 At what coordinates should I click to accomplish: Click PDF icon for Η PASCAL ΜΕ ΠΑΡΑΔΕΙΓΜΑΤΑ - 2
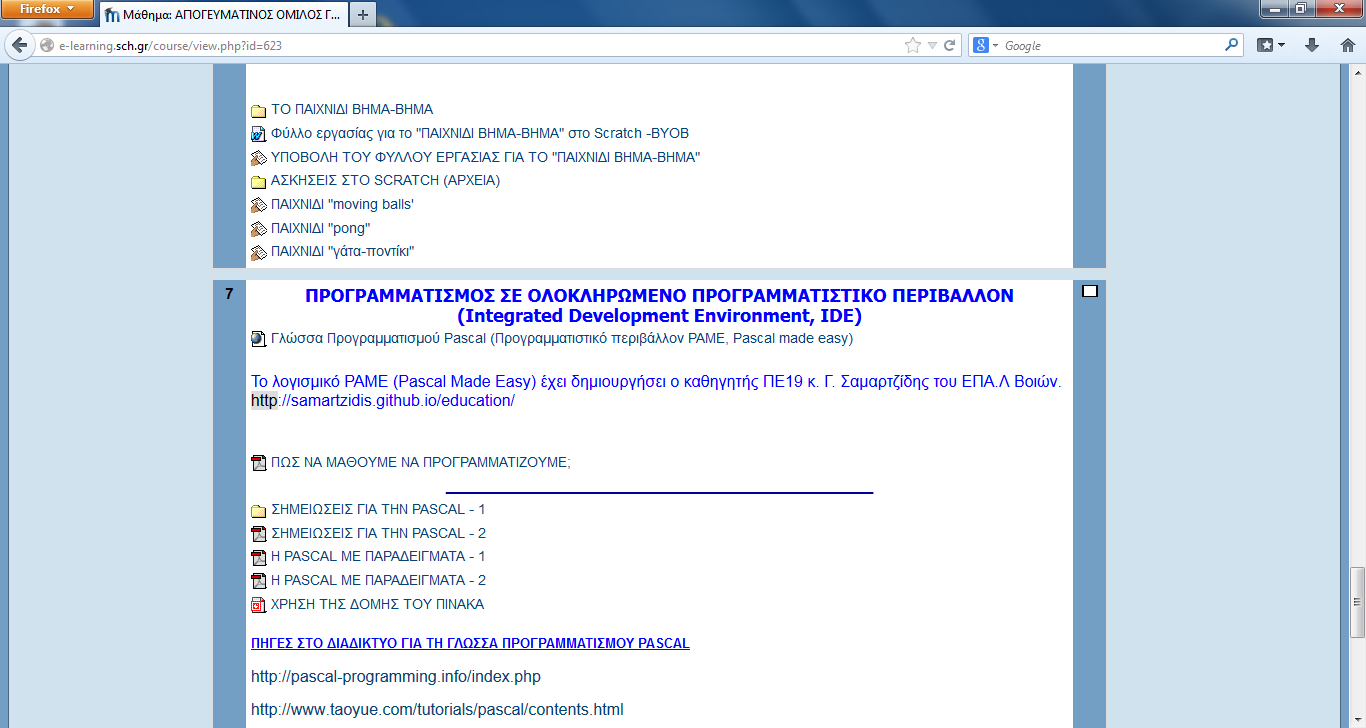click(258, 581)
